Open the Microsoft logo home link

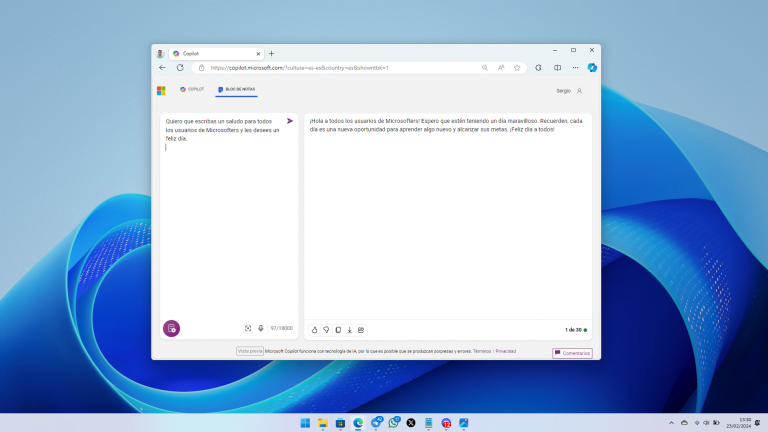tap(161, 91)
